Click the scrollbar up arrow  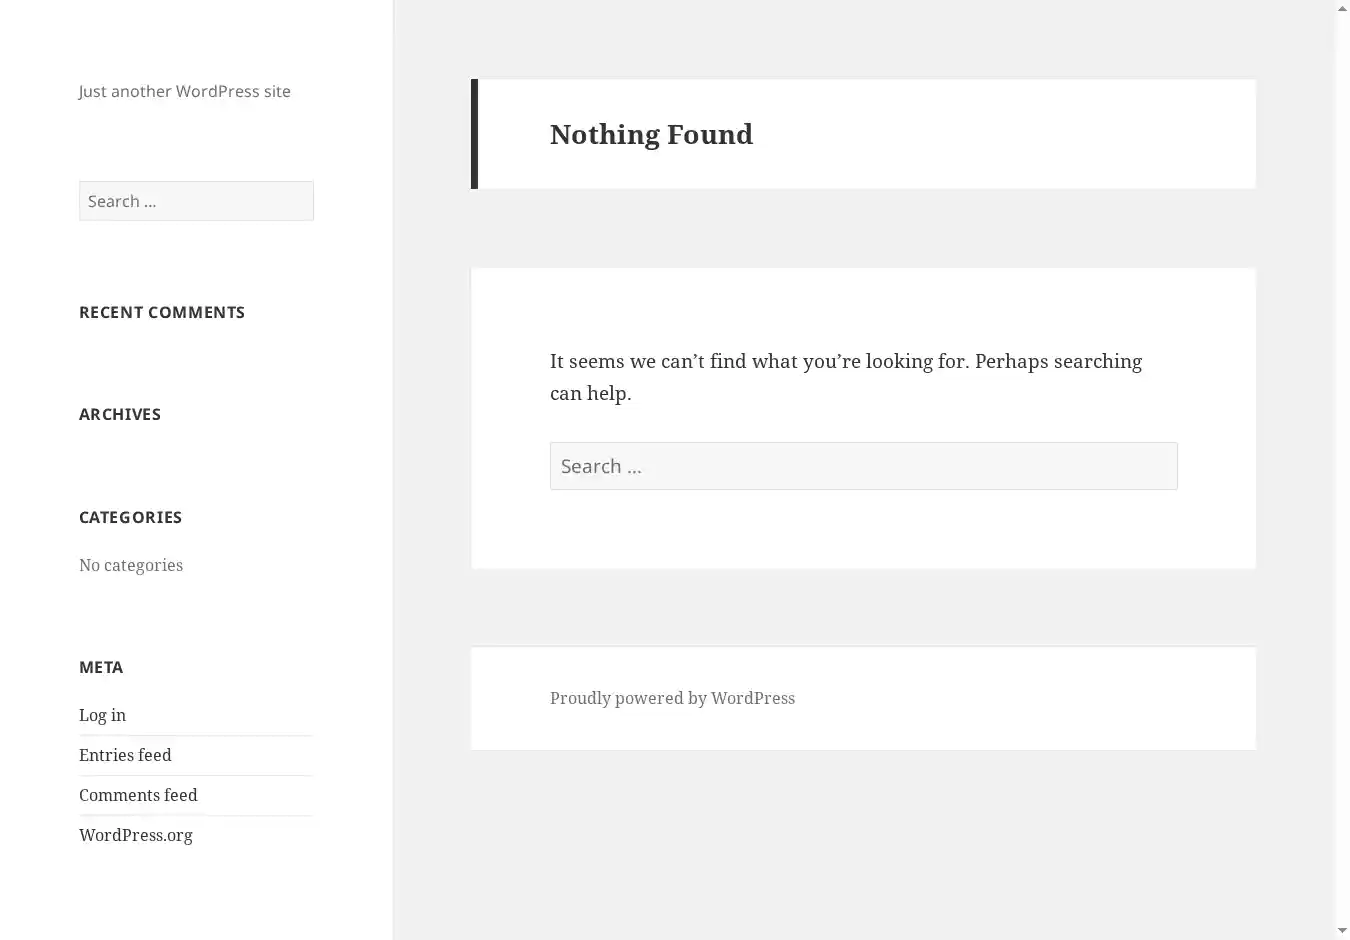click(1342, 8)
